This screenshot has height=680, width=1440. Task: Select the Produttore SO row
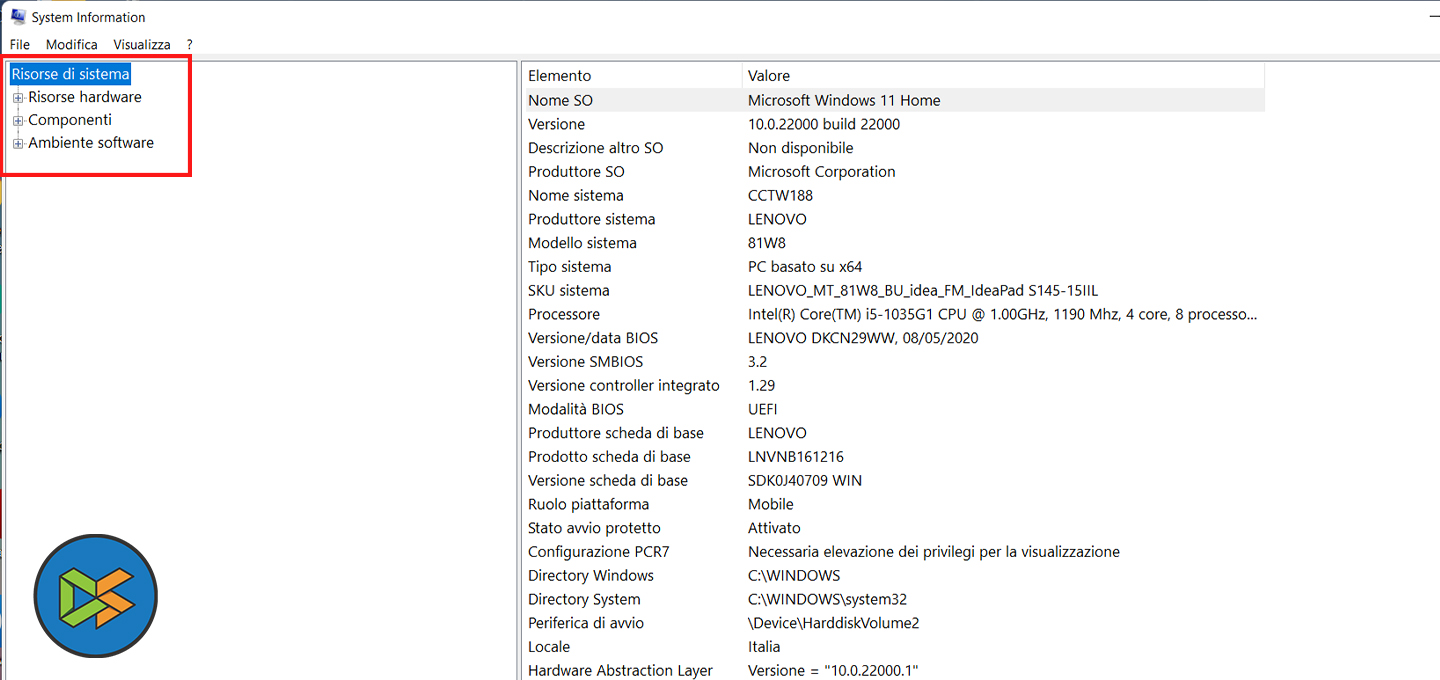894,172
